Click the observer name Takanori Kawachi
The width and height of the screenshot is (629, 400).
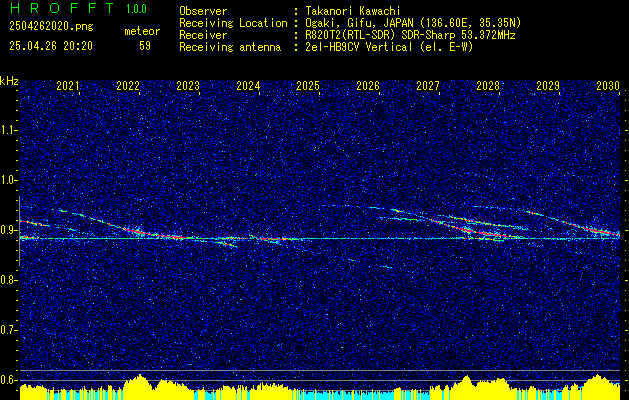[x=353, y=11]
